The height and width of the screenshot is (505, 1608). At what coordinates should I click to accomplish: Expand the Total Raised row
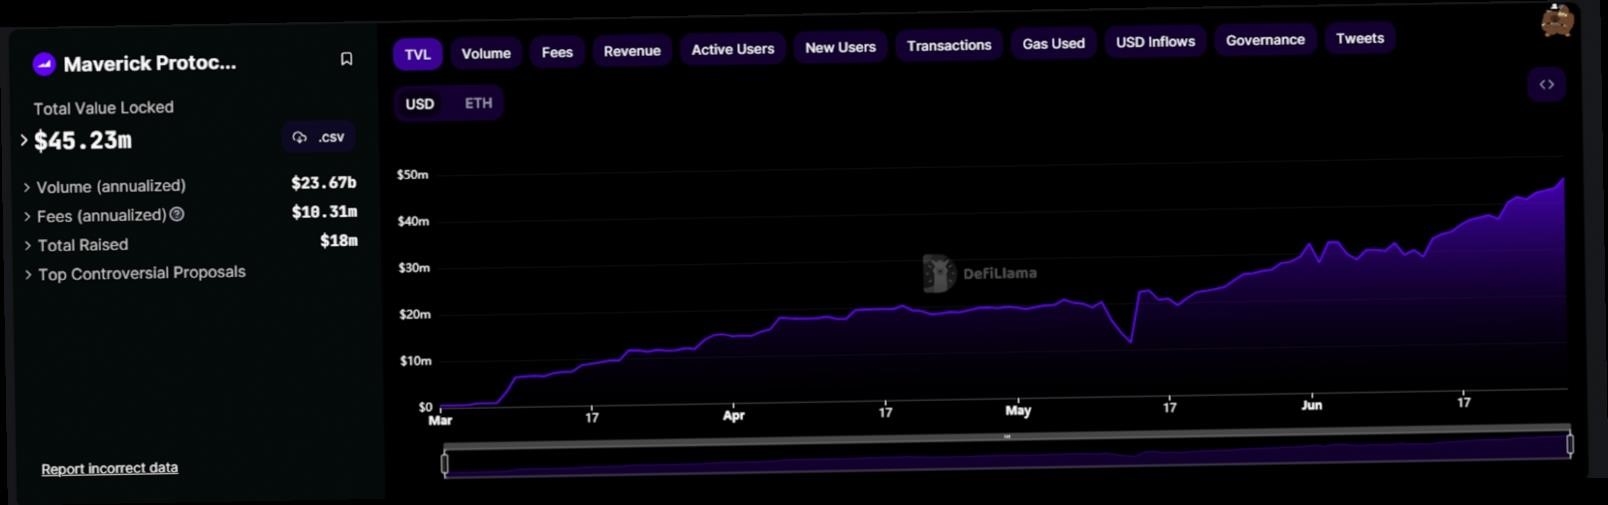click(27, 245)
